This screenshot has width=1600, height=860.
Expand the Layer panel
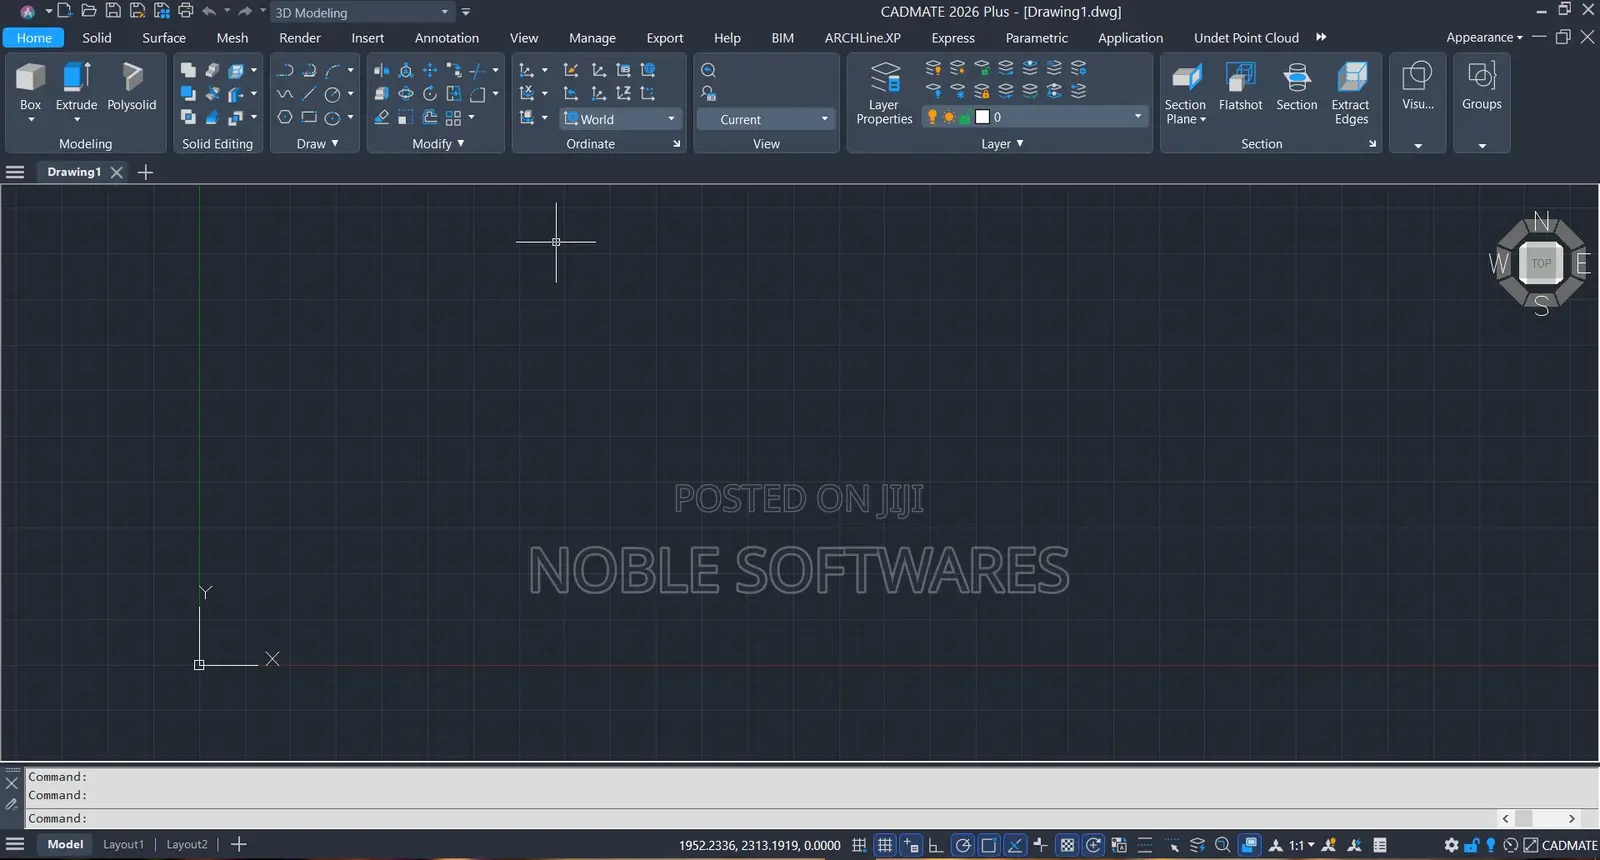1002,144
